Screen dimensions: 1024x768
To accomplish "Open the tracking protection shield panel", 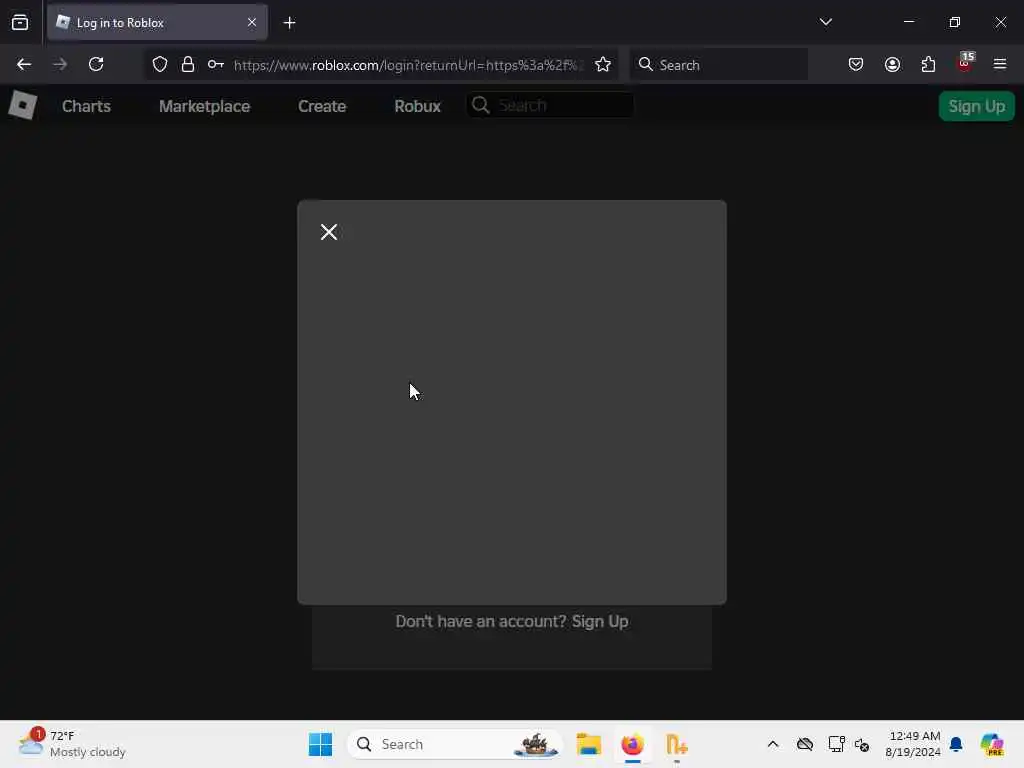I will (160, 64).
